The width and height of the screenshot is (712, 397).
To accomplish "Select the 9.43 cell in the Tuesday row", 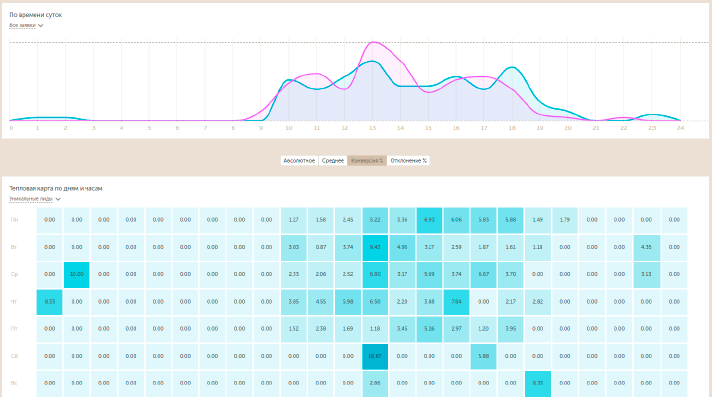I will tap(375, 247).
